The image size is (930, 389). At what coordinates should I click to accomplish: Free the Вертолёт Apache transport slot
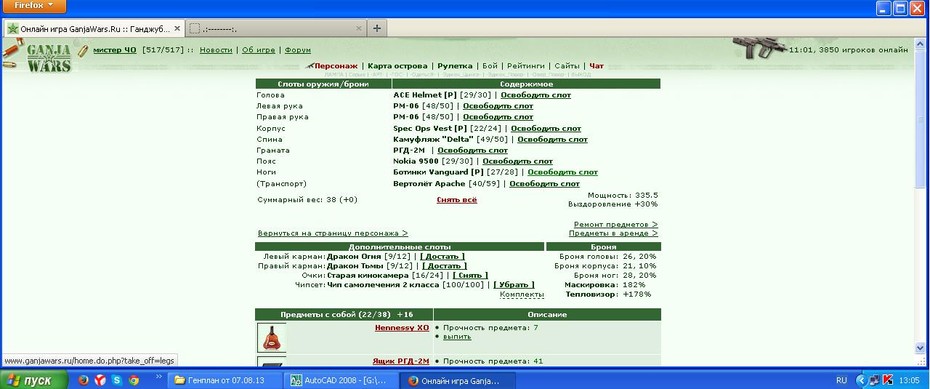pyautogui.click(x=544, y=184)
